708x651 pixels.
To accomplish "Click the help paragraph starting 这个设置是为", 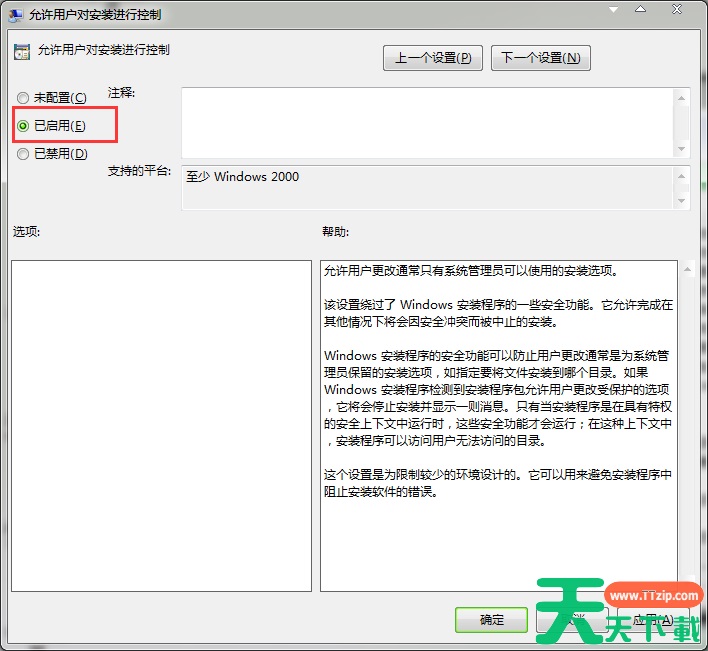I will tap(498, 483).
